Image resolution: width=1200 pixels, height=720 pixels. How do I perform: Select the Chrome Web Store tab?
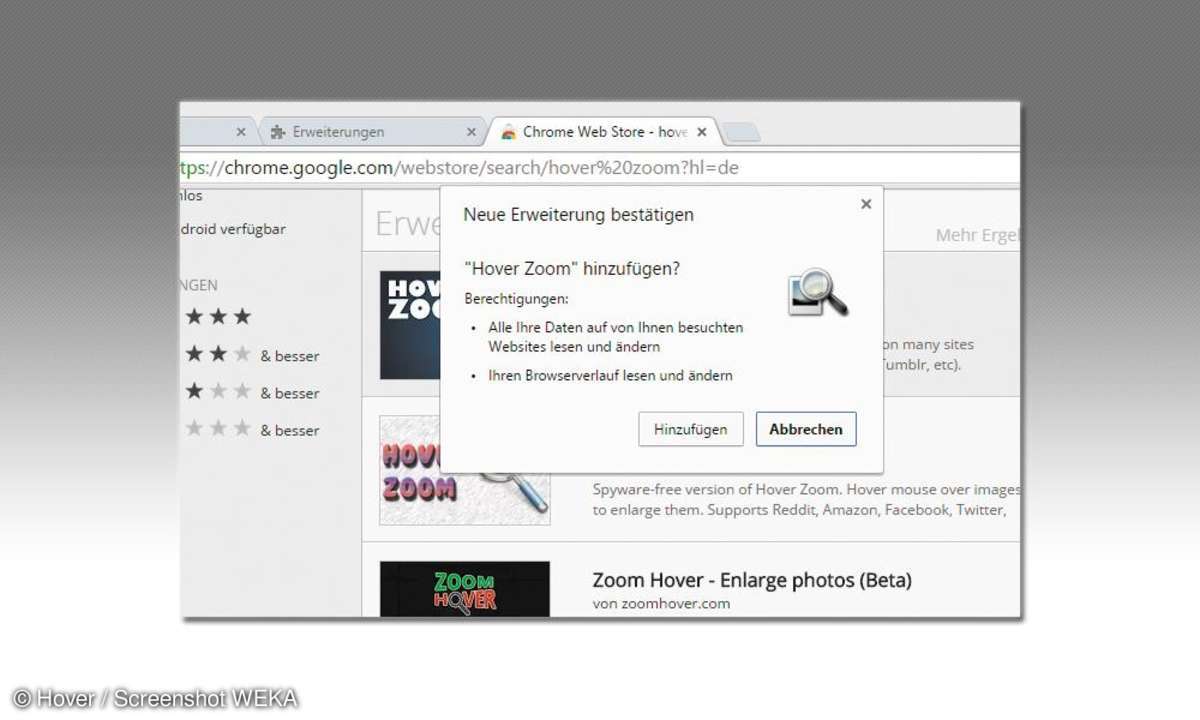point(604,132)
